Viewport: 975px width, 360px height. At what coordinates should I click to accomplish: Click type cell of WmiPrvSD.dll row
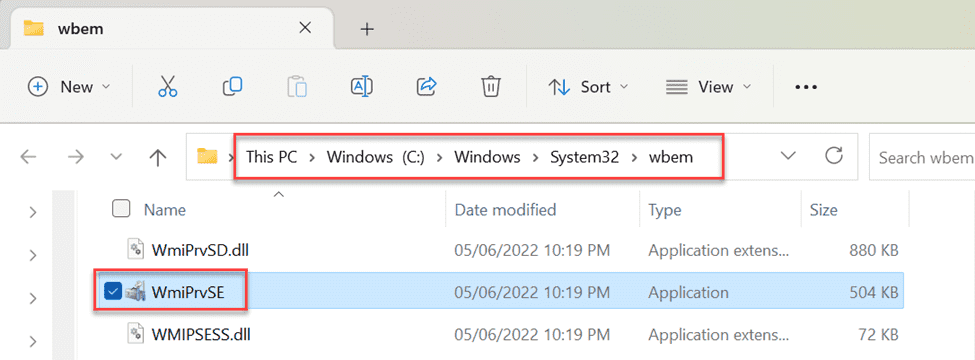pyautogui.click(x=719, y=251)
